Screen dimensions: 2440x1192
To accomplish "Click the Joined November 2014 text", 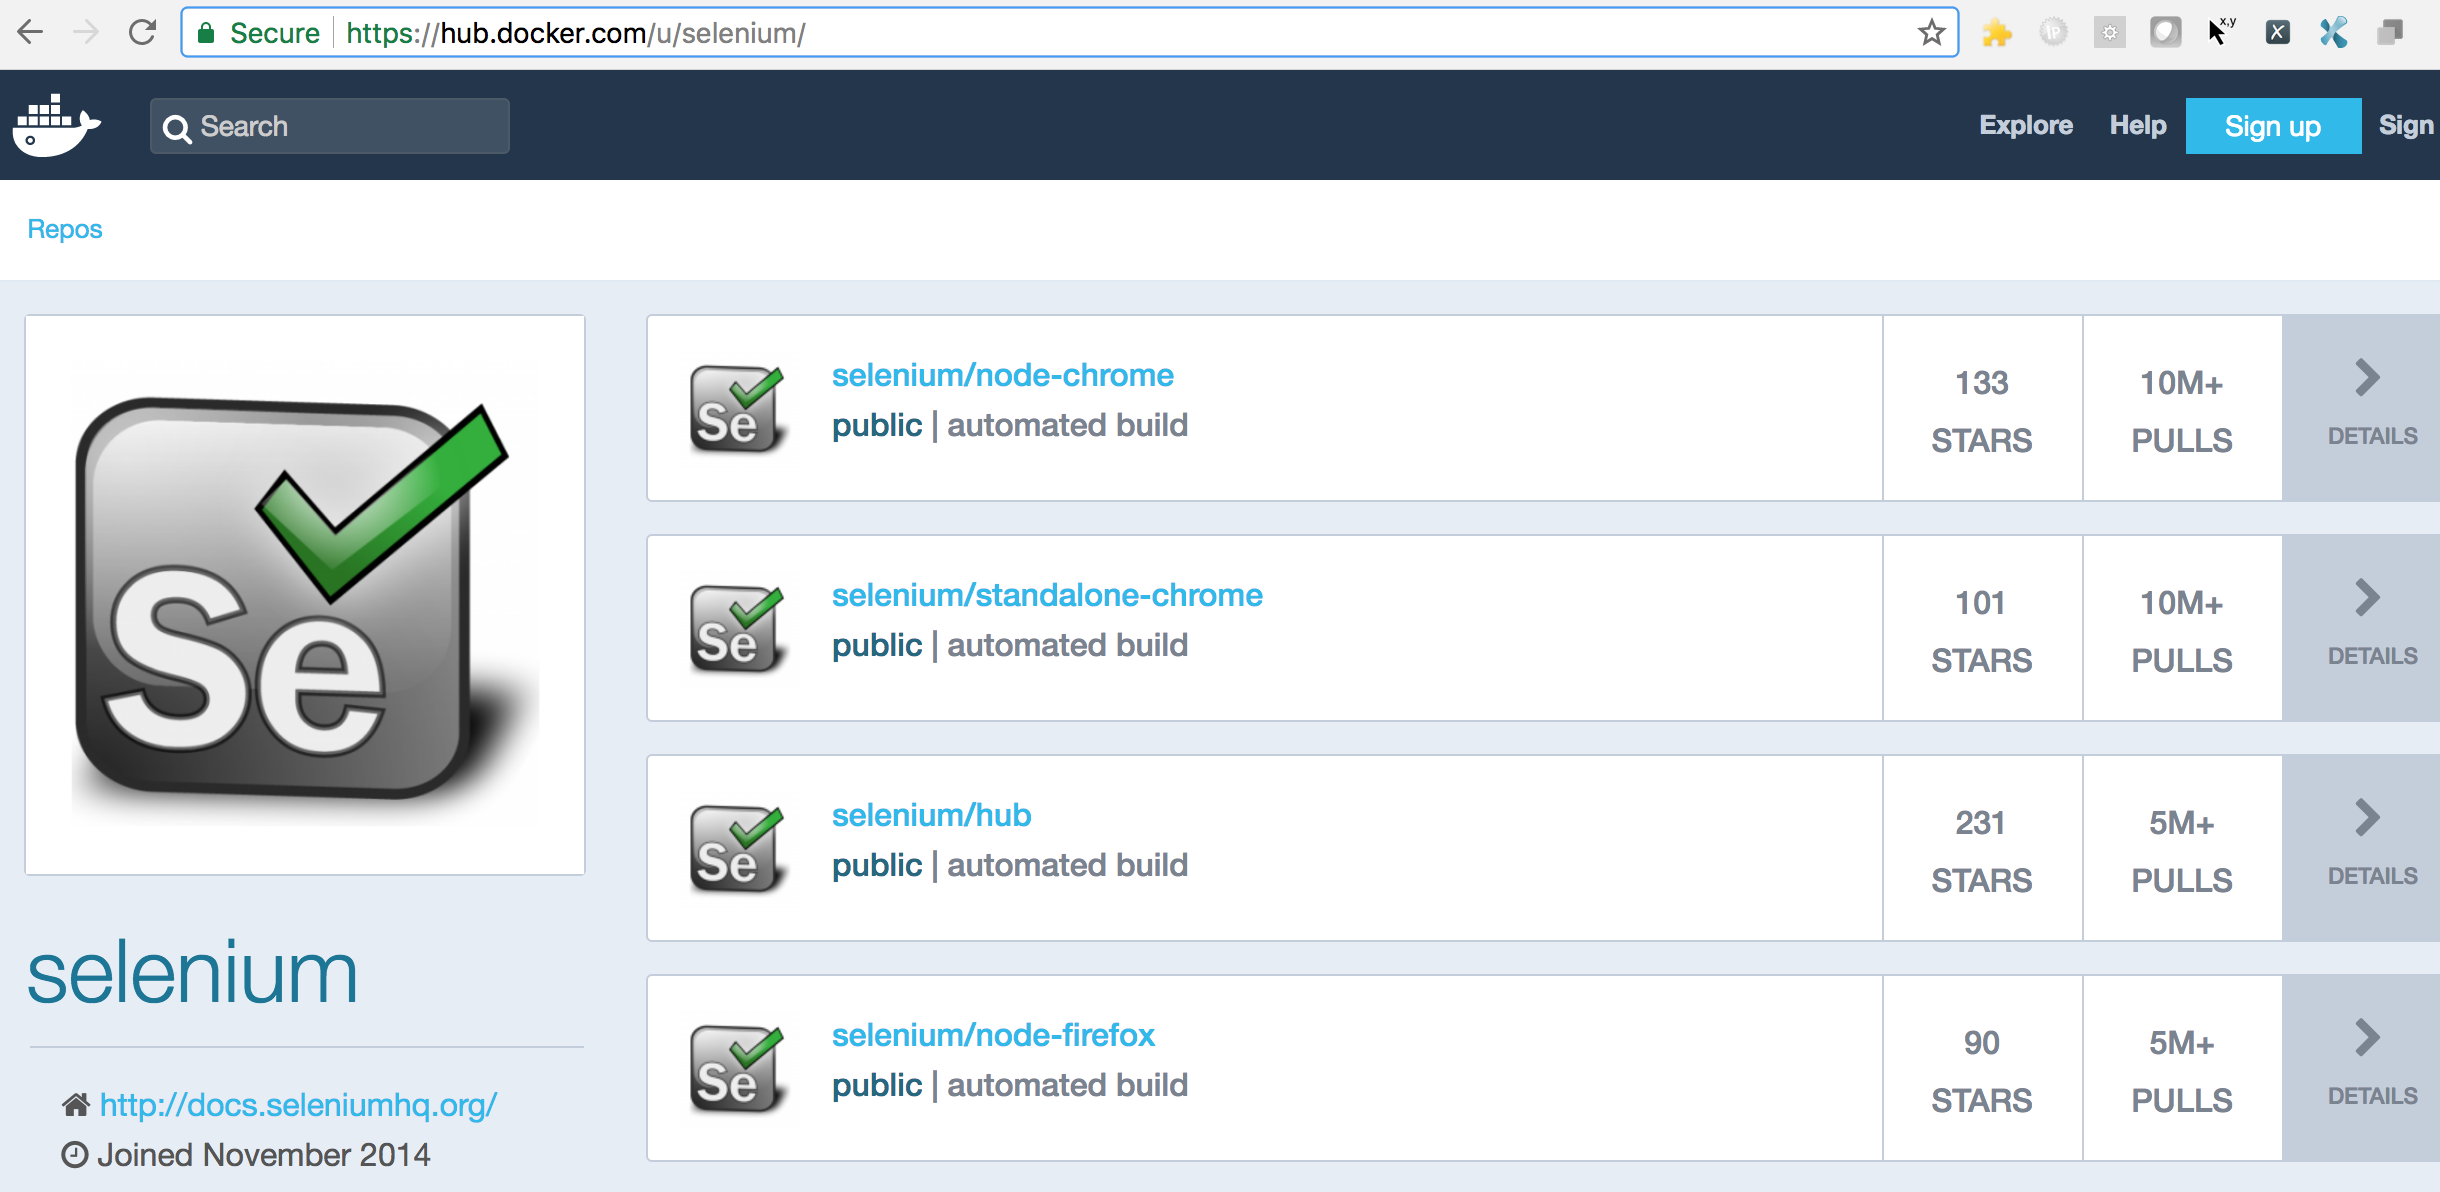I will pyautogui.click(x=263, y=1155).
